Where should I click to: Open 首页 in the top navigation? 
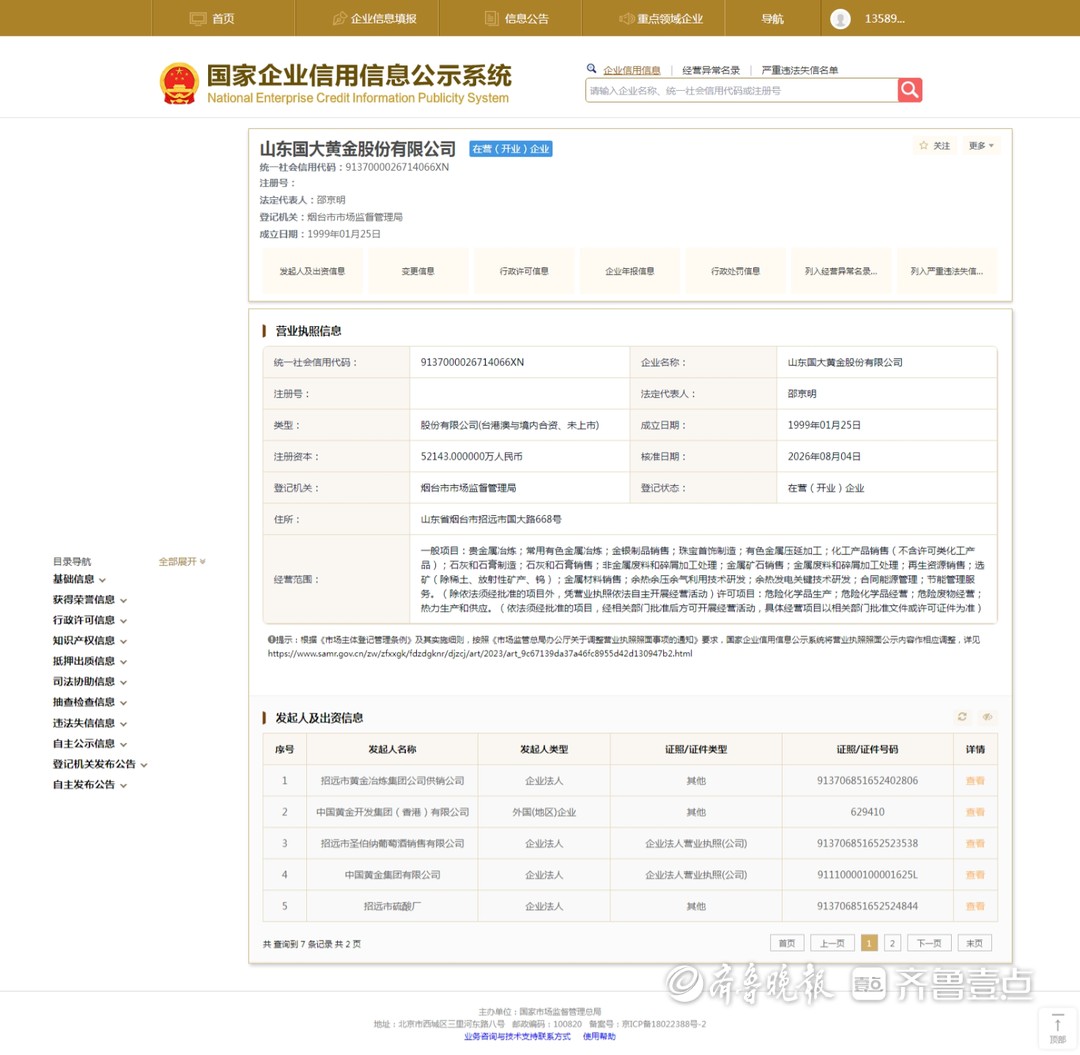tap(212, 19)
